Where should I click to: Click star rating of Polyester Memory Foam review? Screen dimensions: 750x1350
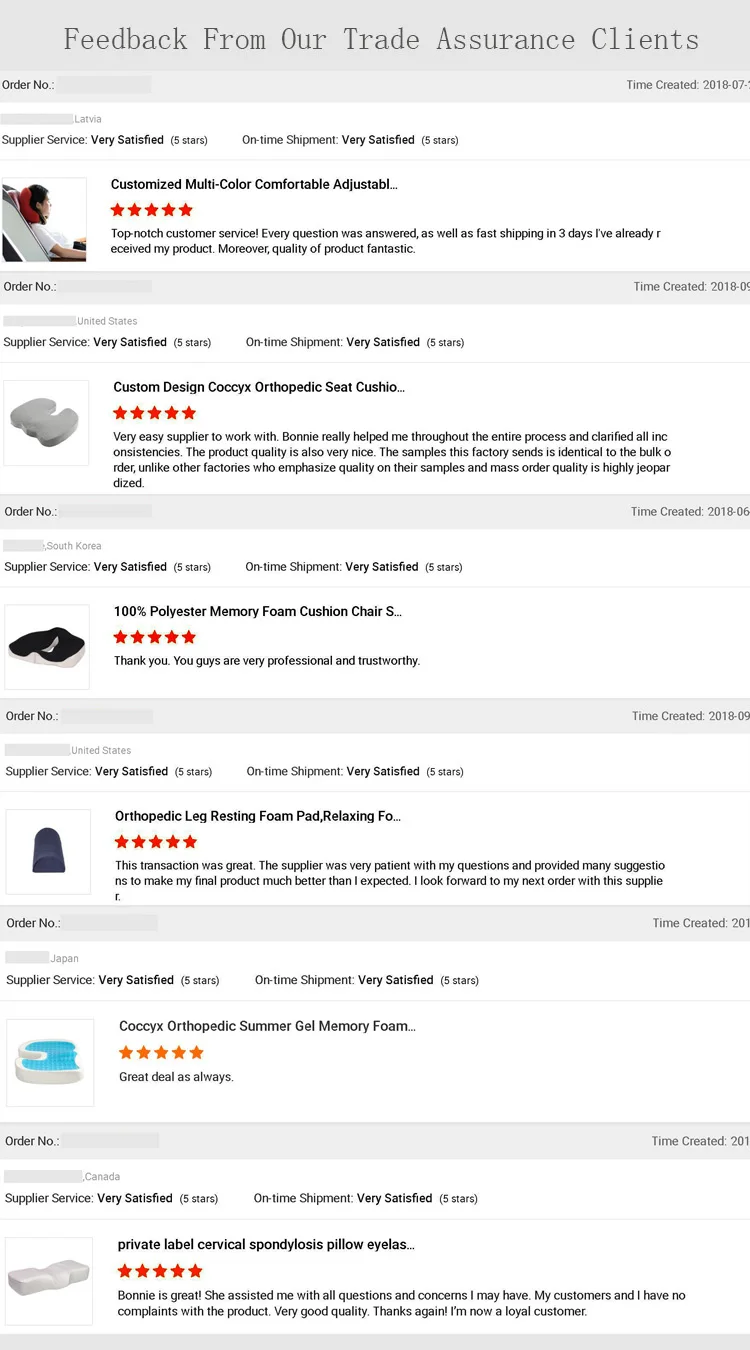(x=155, y=637)
